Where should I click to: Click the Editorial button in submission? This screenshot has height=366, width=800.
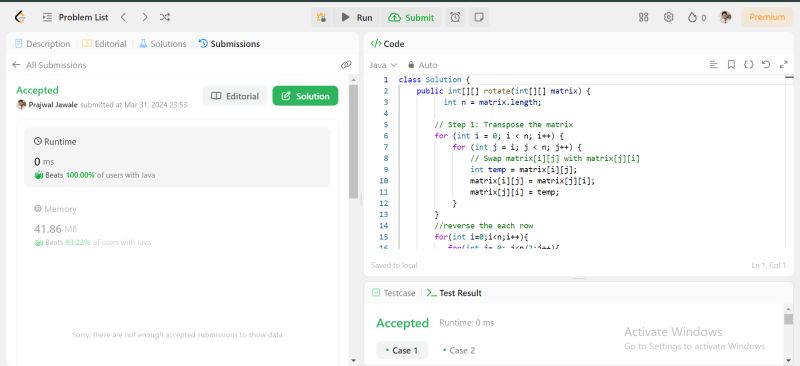point(235,96)
